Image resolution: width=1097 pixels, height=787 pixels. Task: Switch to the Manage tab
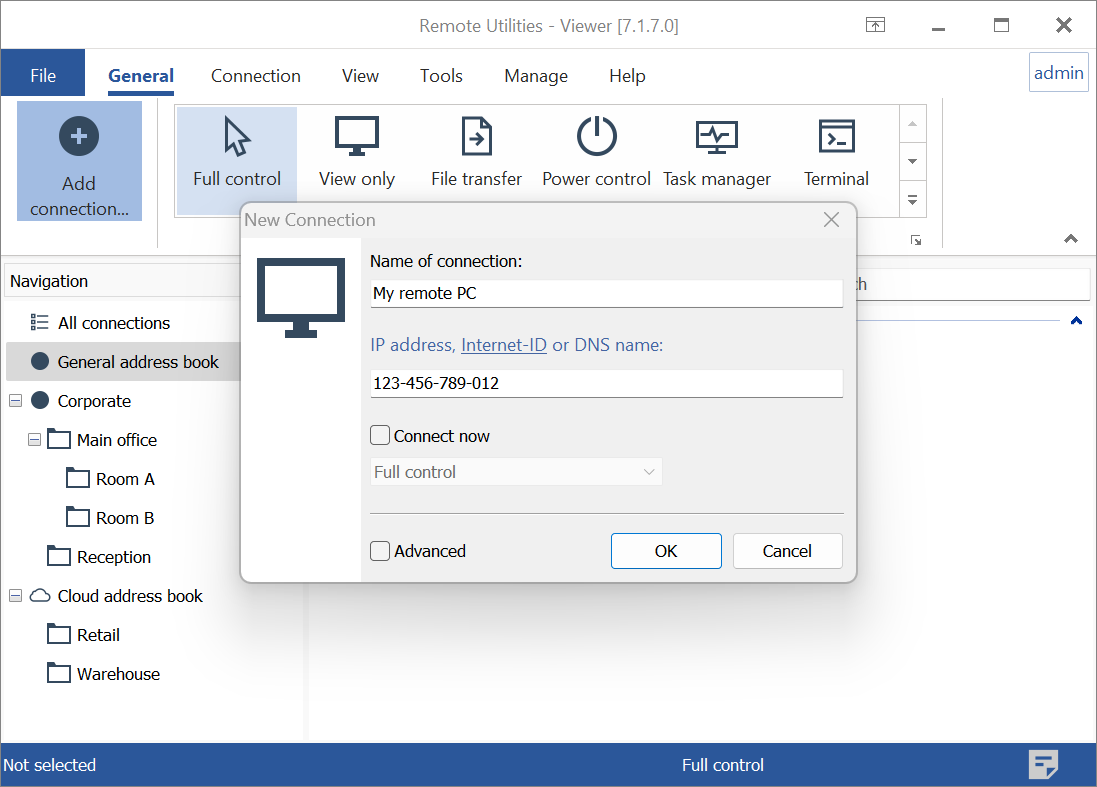pos(535,76)
